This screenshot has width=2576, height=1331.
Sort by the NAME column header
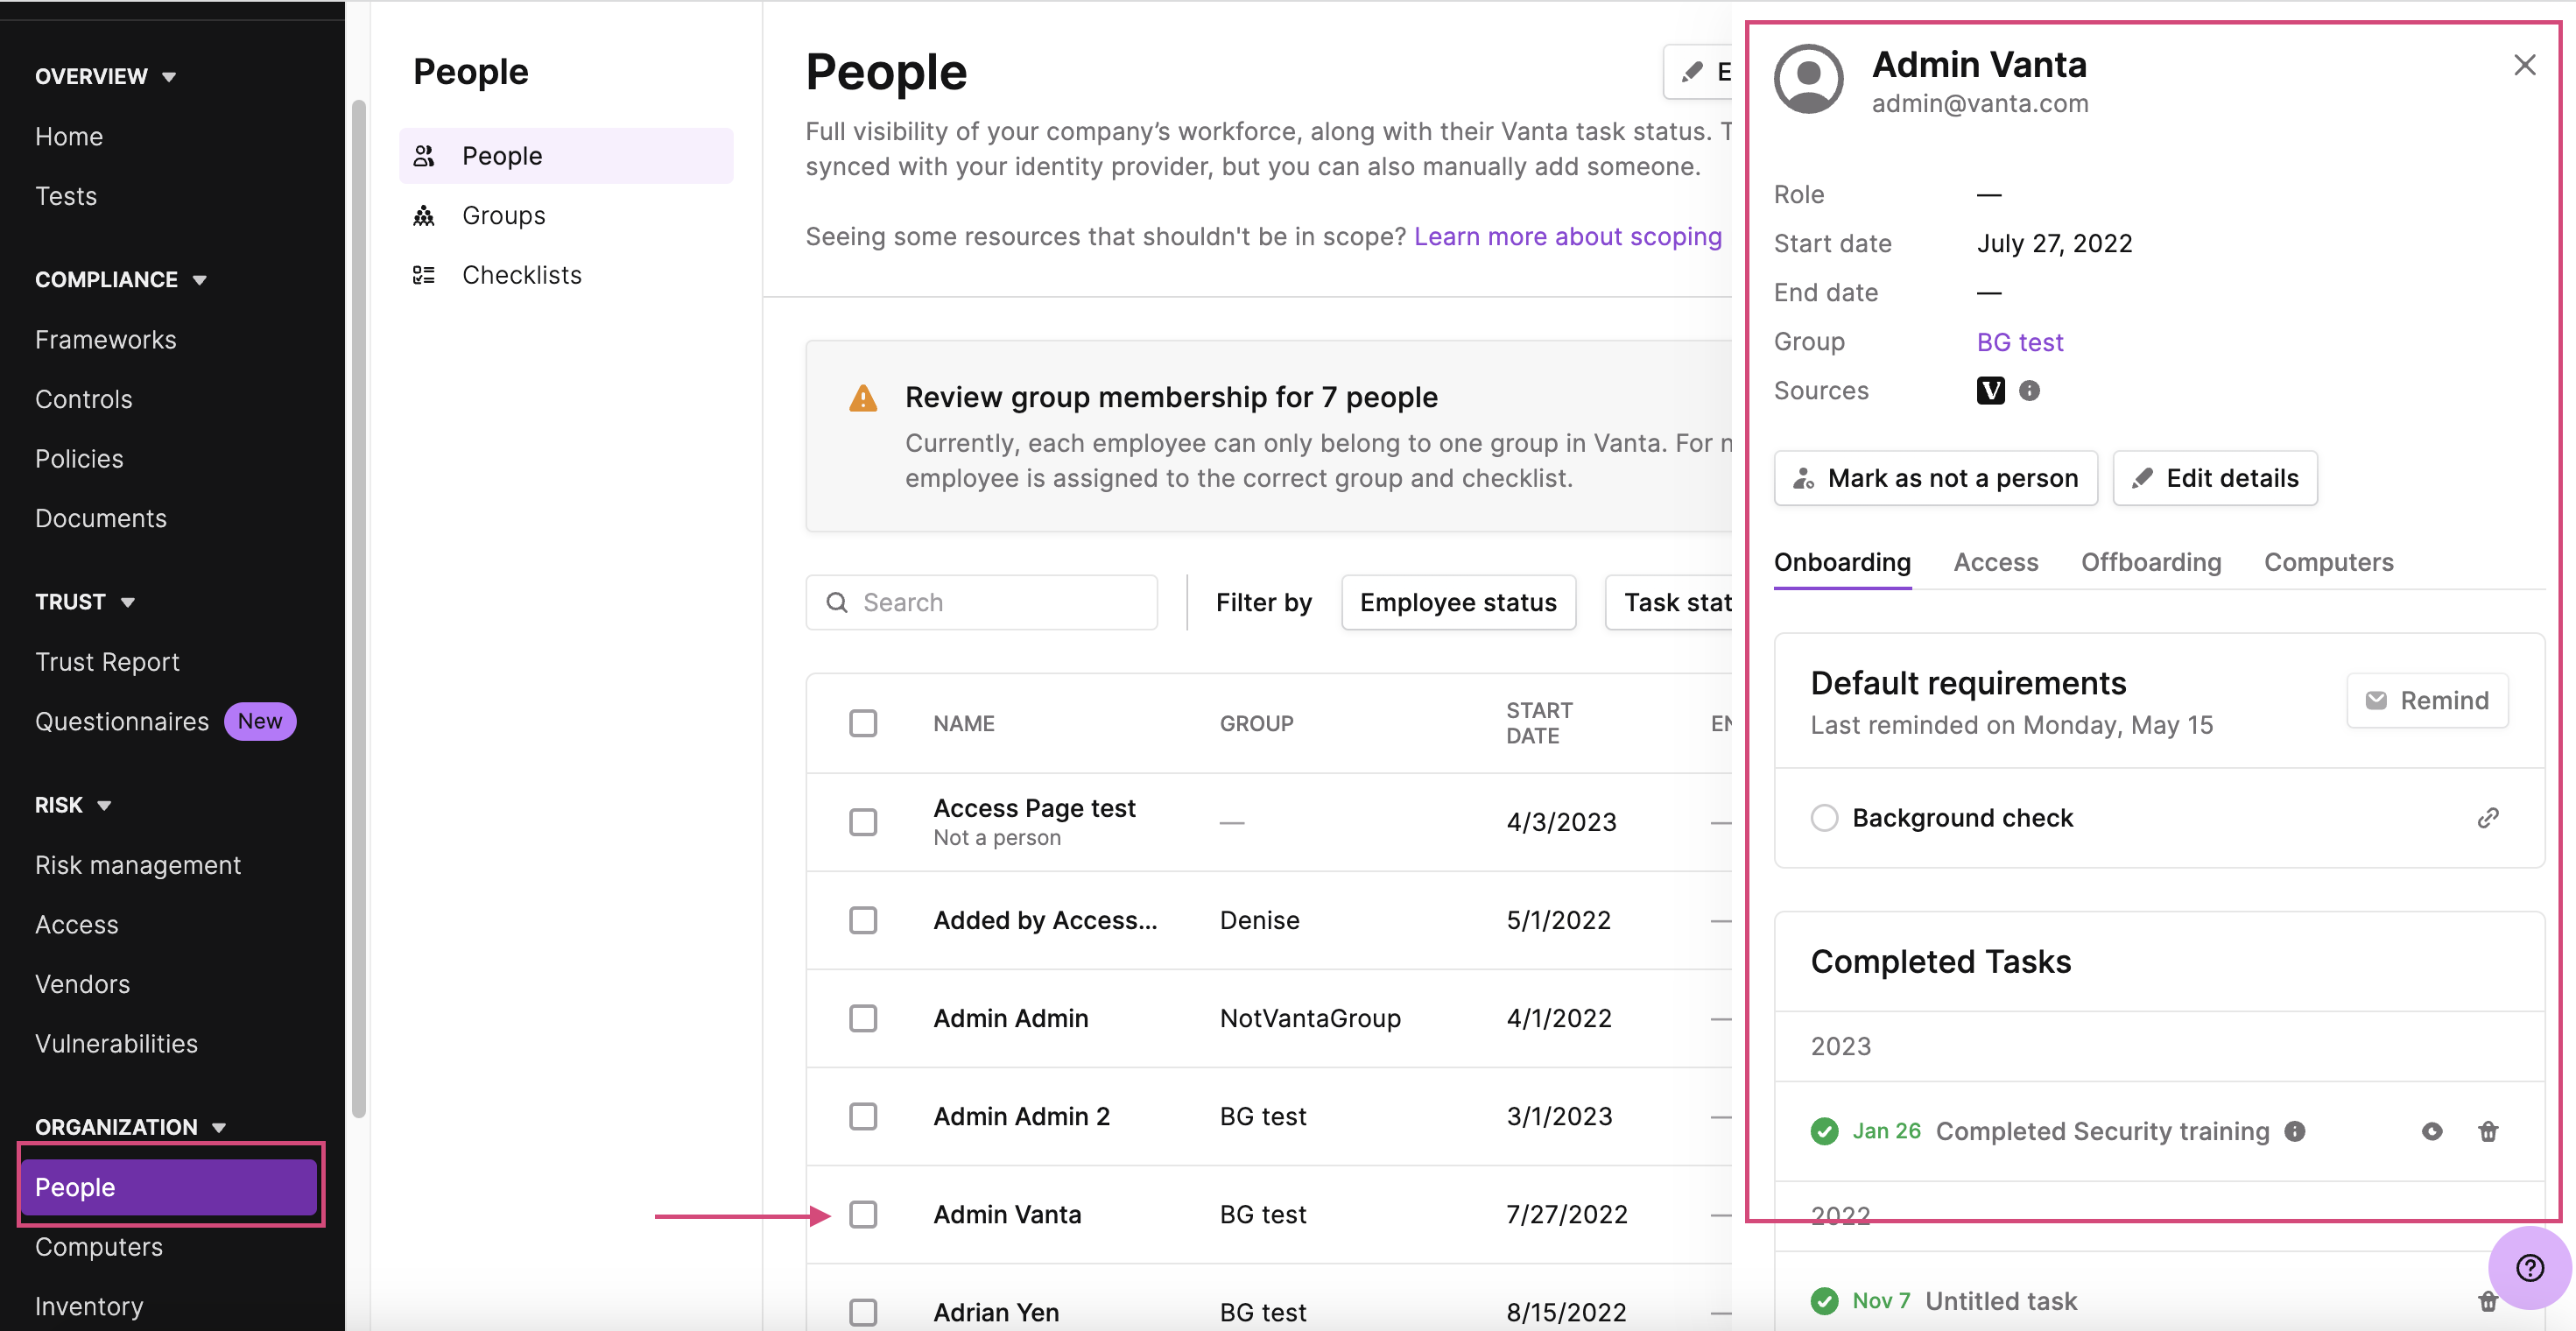coord(963,723)
